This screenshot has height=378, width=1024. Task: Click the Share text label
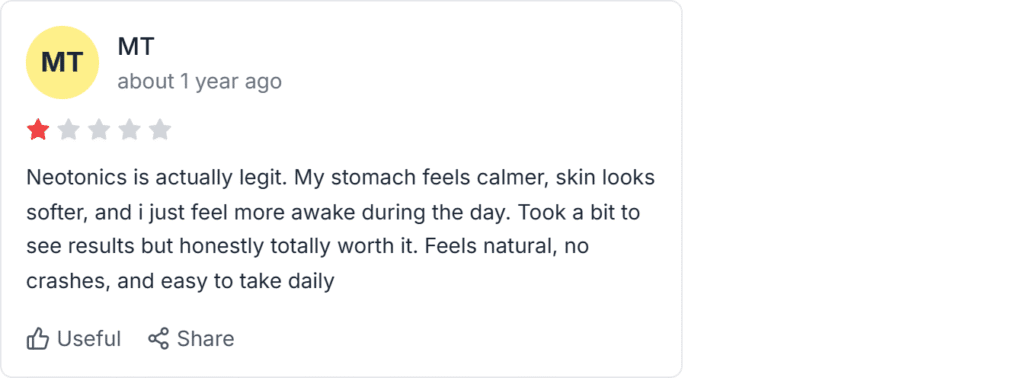(206, 339)
